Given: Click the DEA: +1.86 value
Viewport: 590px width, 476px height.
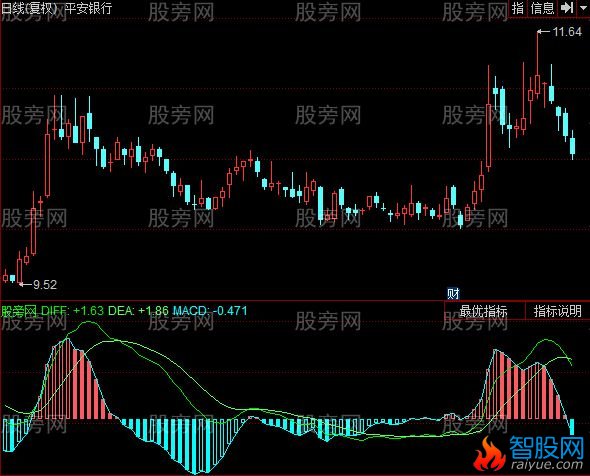Looking at the screenshot, I should click(x=138, y=311).
